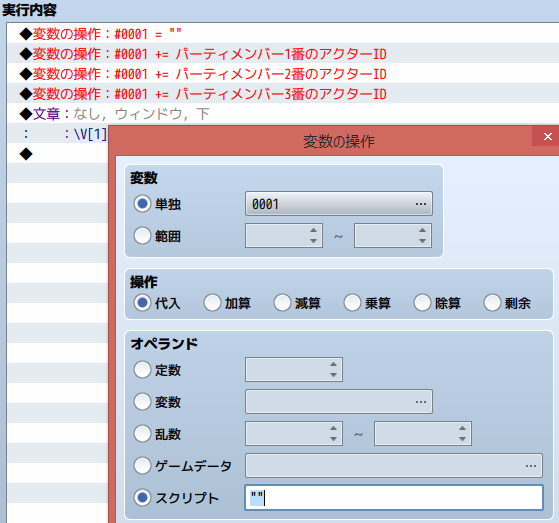Click the 範囲 start value spinner
This screenshot has height=523, width=559.
[x=284, y=235]
